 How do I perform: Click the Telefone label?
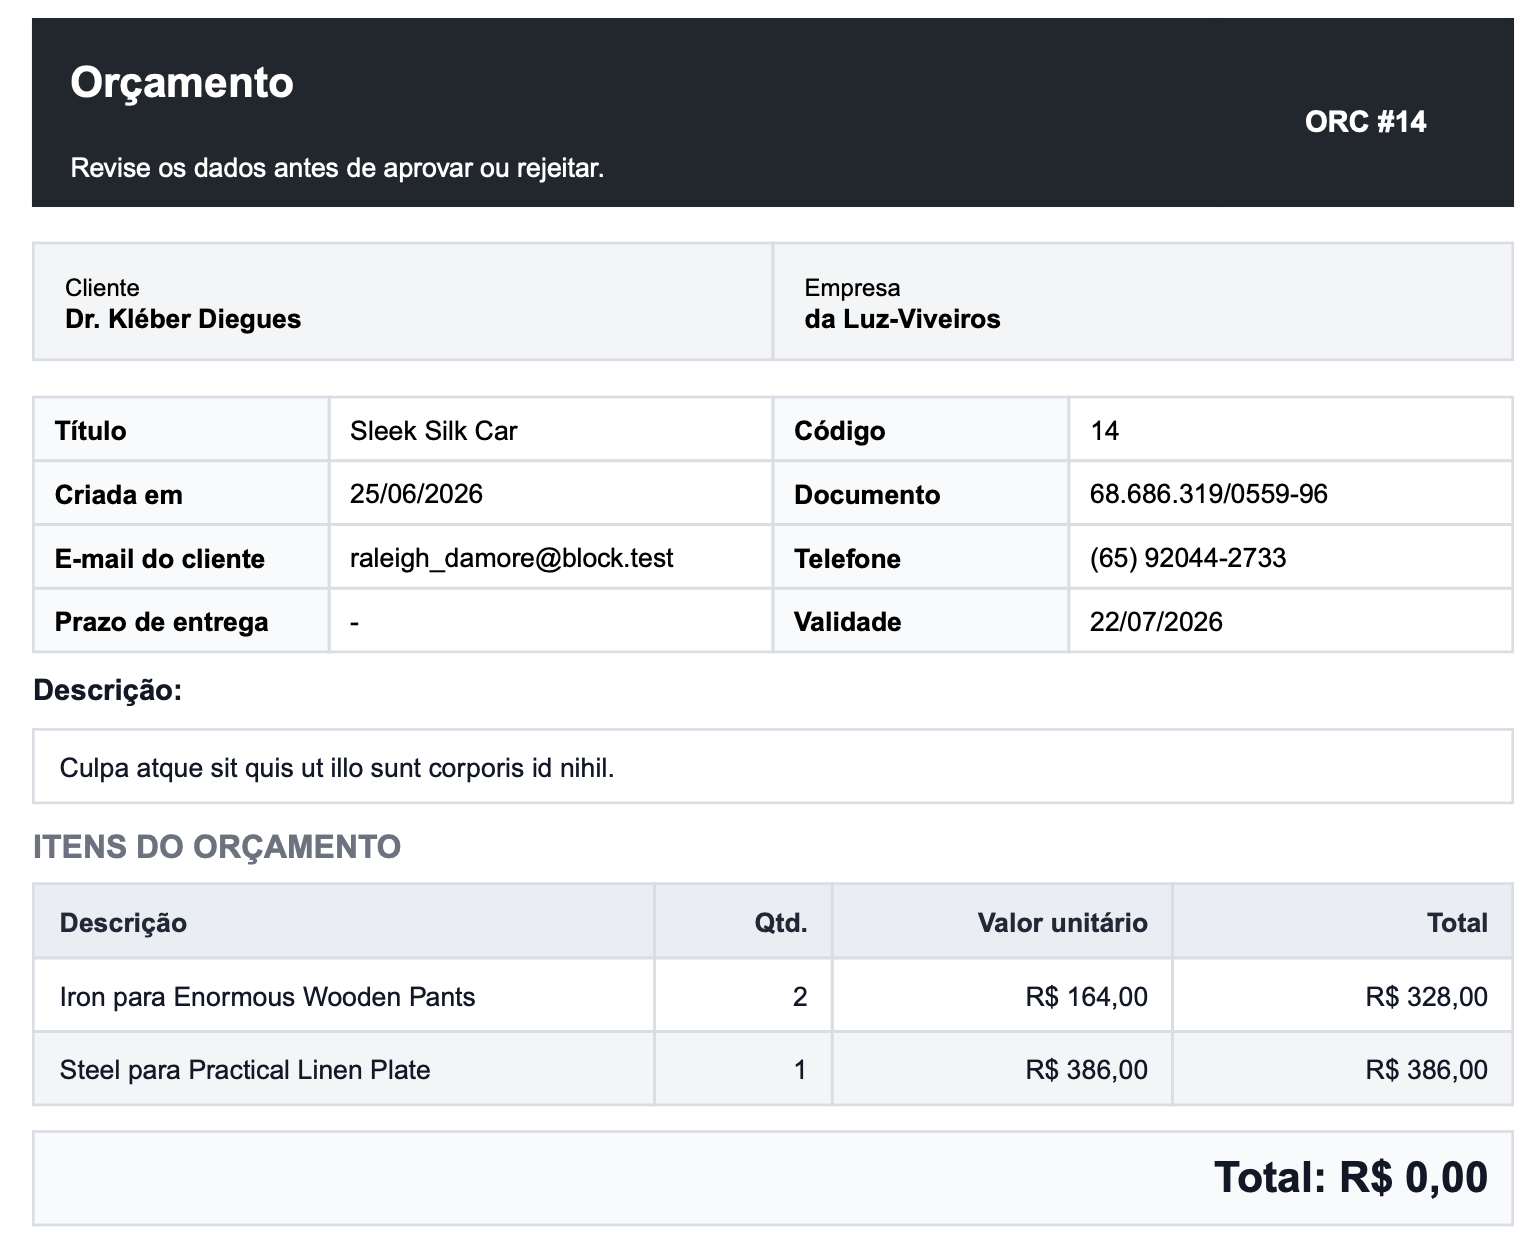tap(847, 559)
